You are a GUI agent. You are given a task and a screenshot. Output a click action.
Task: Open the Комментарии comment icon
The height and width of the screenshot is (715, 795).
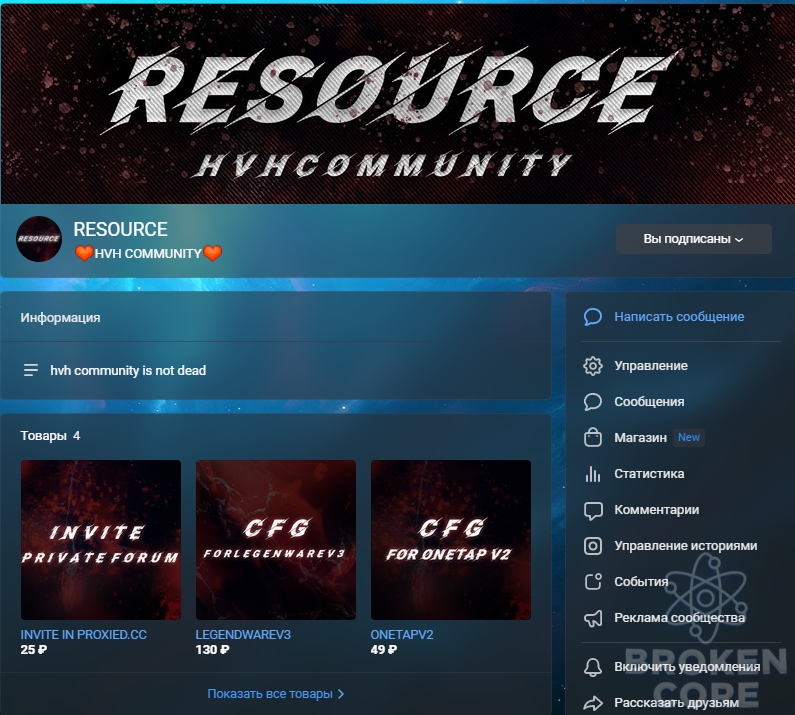point(593,510)
